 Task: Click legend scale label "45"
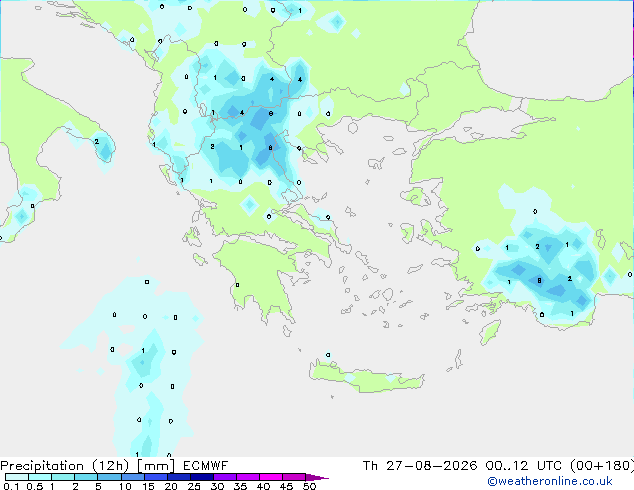pyautogui.click(x=286, y=486)
